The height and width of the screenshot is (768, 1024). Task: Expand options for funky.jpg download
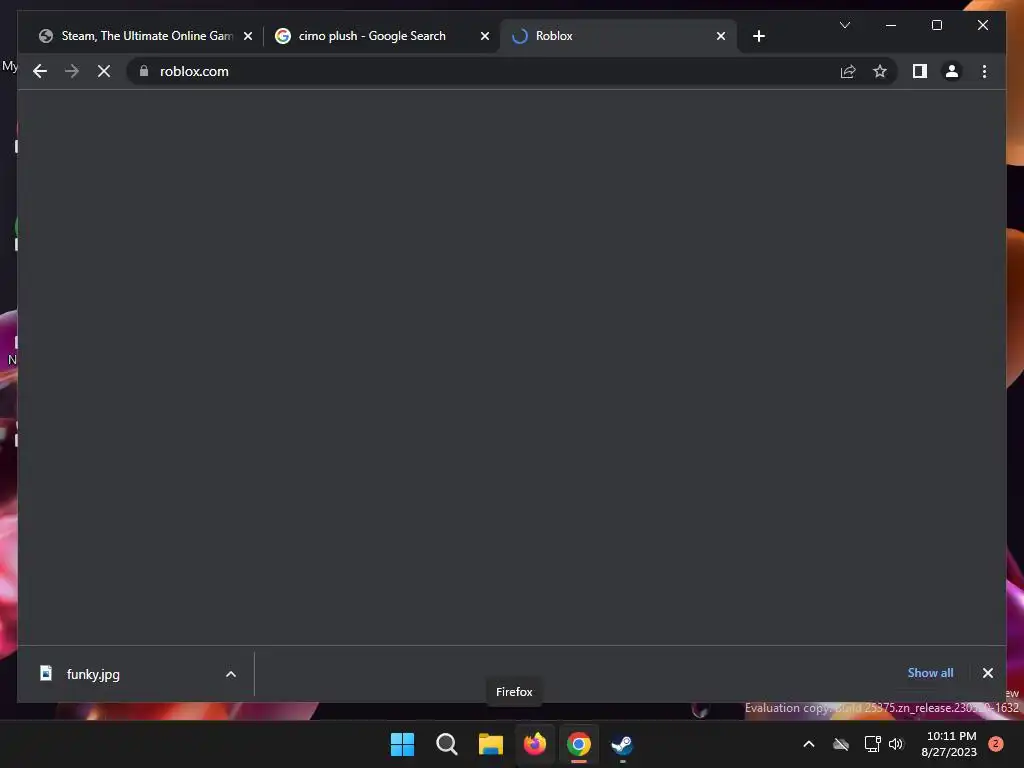coord(231,674)
